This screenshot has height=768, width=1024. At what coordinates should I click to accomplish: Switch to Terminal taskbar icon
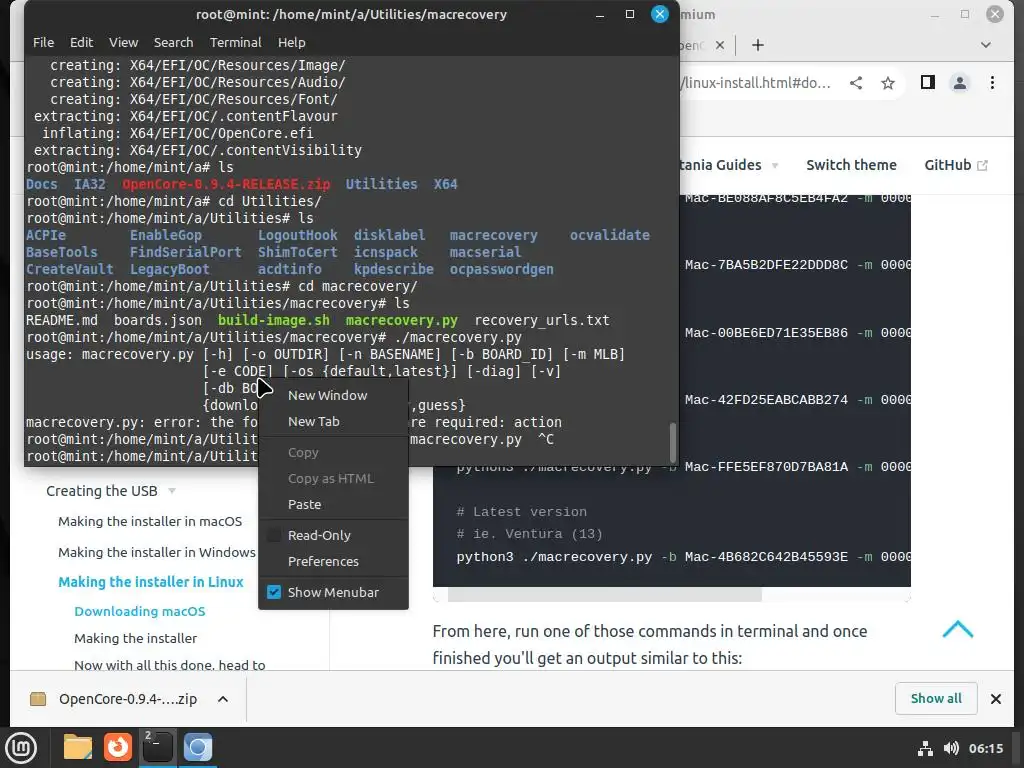click(157, 747)
